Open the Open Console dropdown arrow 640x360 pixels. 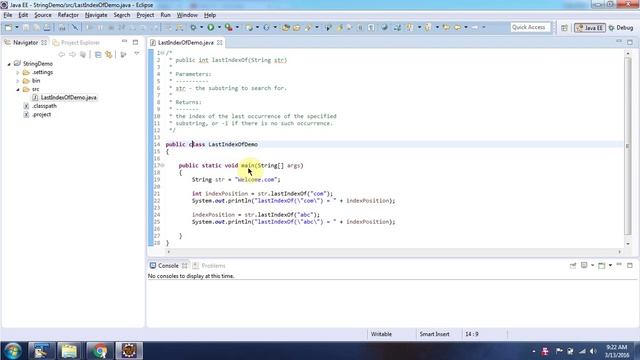click(610, 265)
